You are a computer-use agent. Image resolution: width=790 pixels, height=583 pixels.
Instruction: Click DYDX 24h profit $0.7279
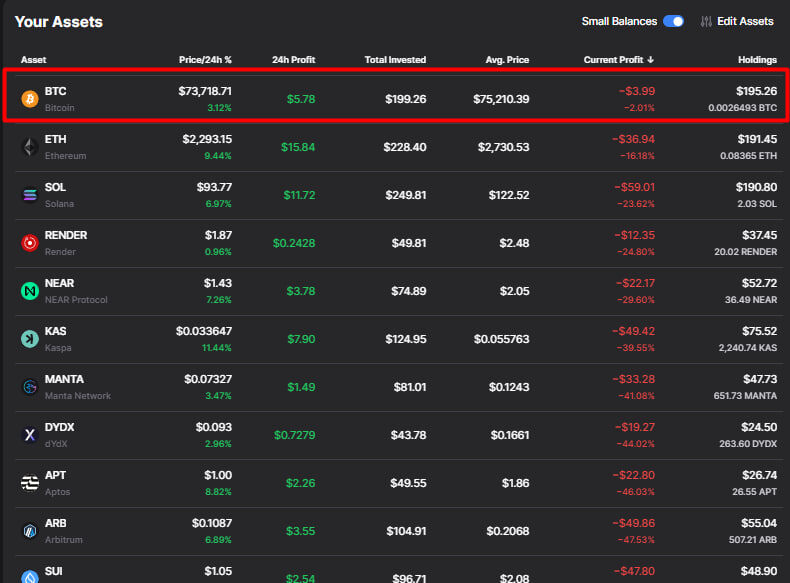(x=295, y=435)
